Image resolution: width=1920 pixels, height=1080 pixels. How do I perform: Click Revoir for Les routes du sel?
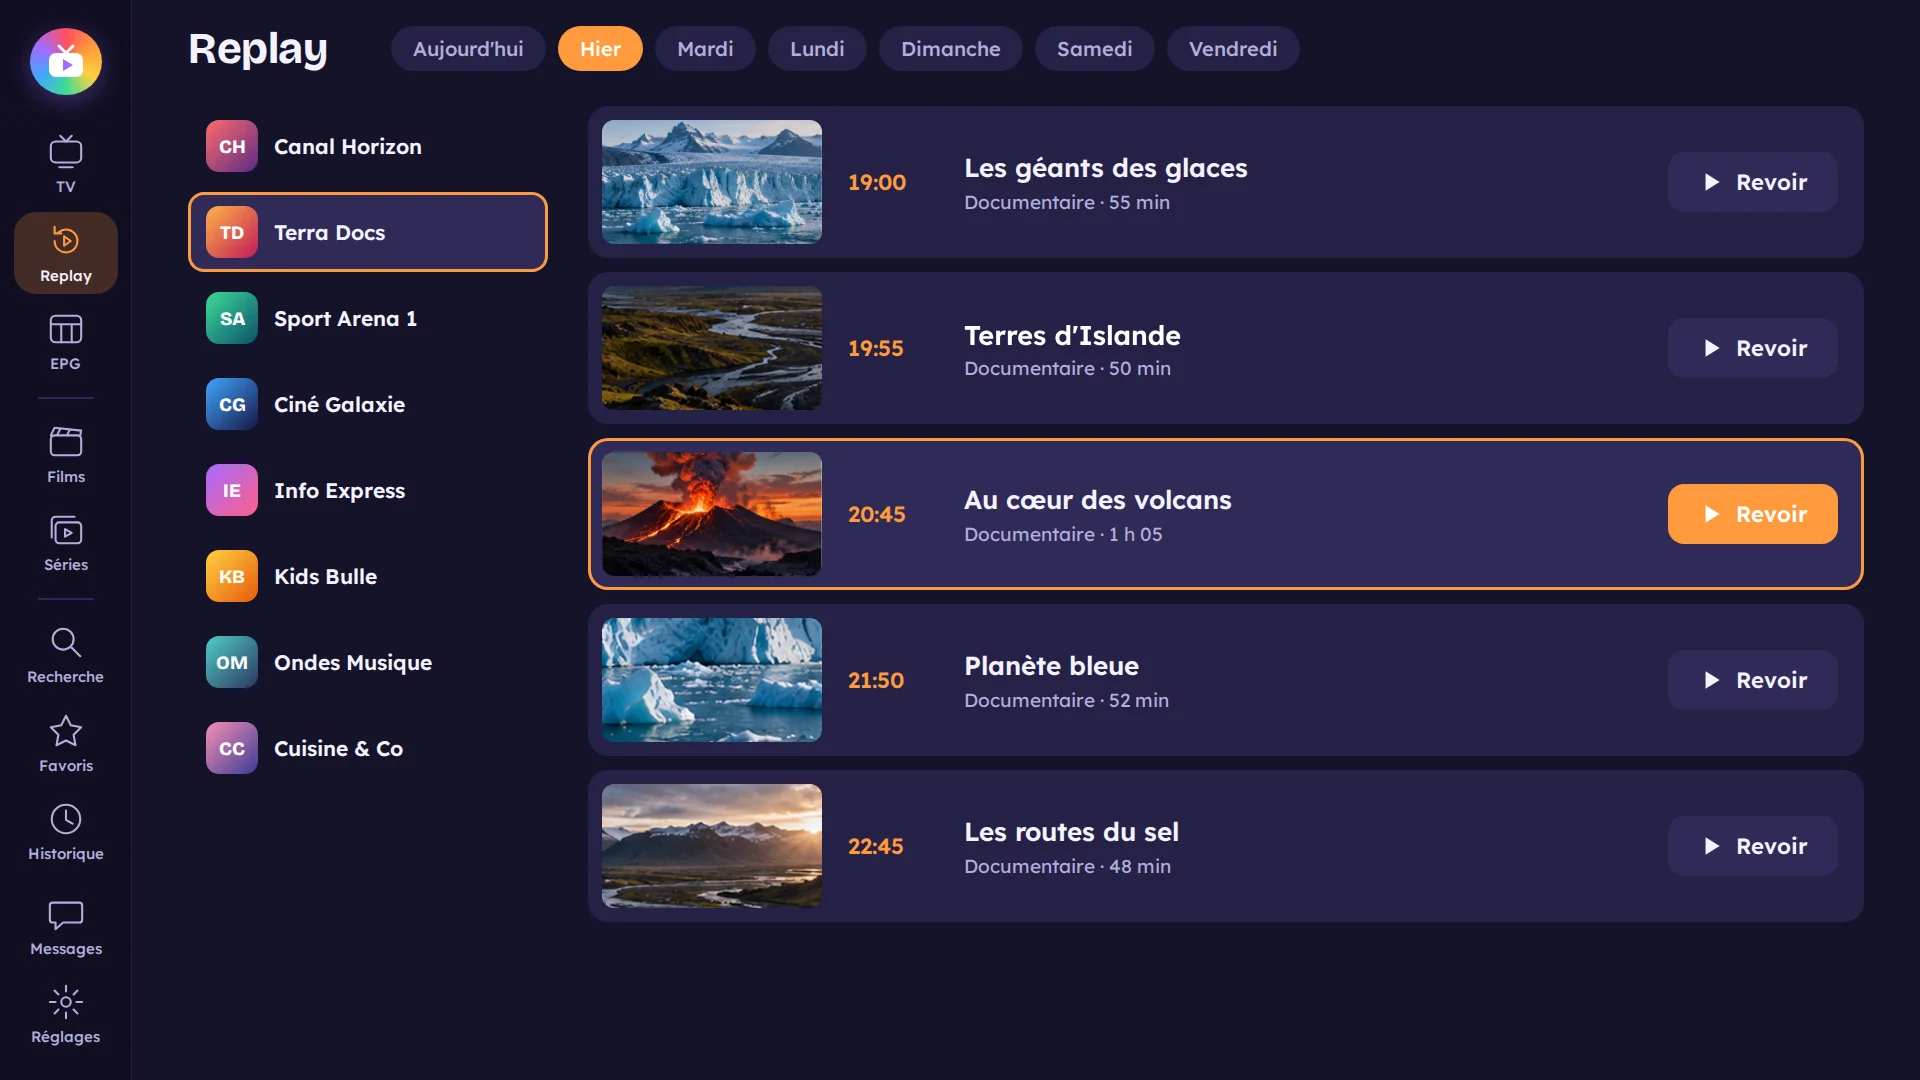[x=1752, y=846]
